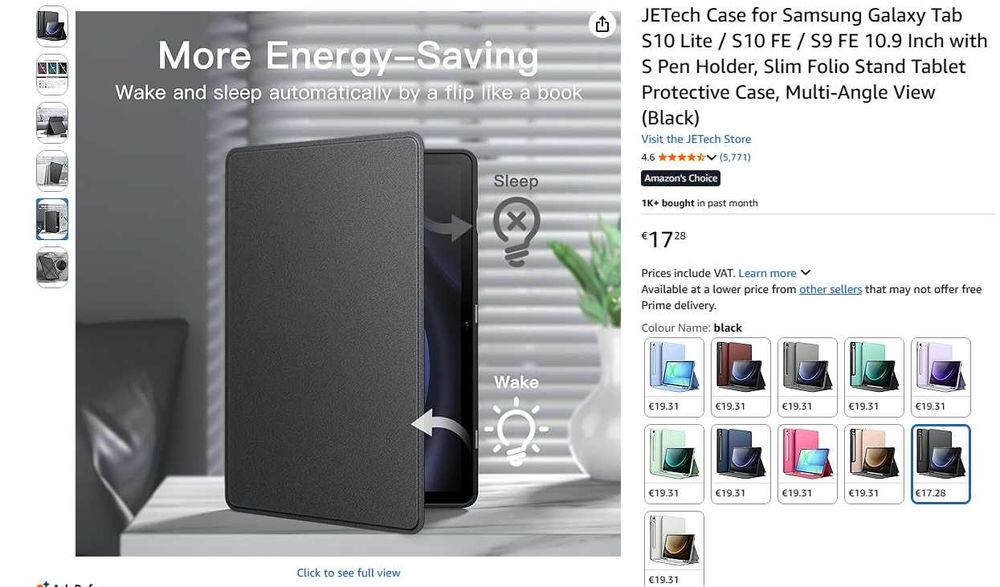The image size is (1000, 587).
Task: View the colour options thumbnail image
Action: [52, 75]
